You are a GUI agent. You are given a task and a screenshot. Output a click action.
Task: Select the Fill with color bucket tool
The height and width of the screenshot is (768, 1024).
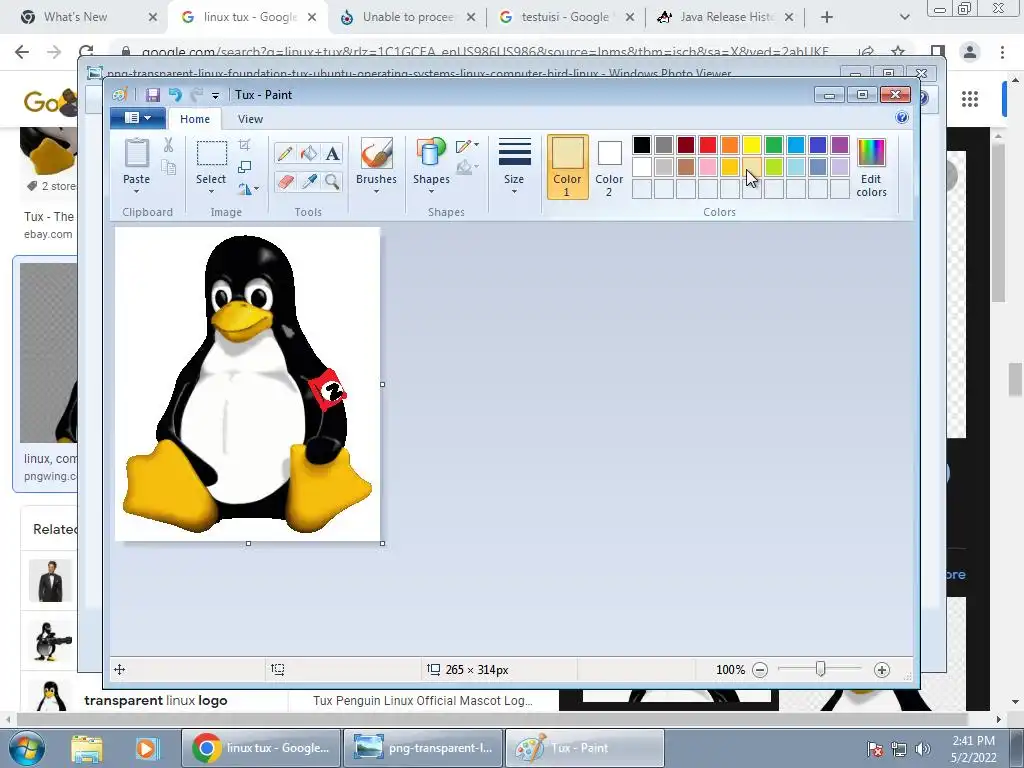click(x=308, y=153)
